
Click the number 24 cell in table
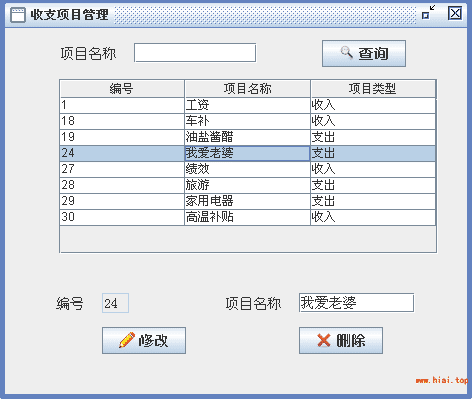[122, 153]
